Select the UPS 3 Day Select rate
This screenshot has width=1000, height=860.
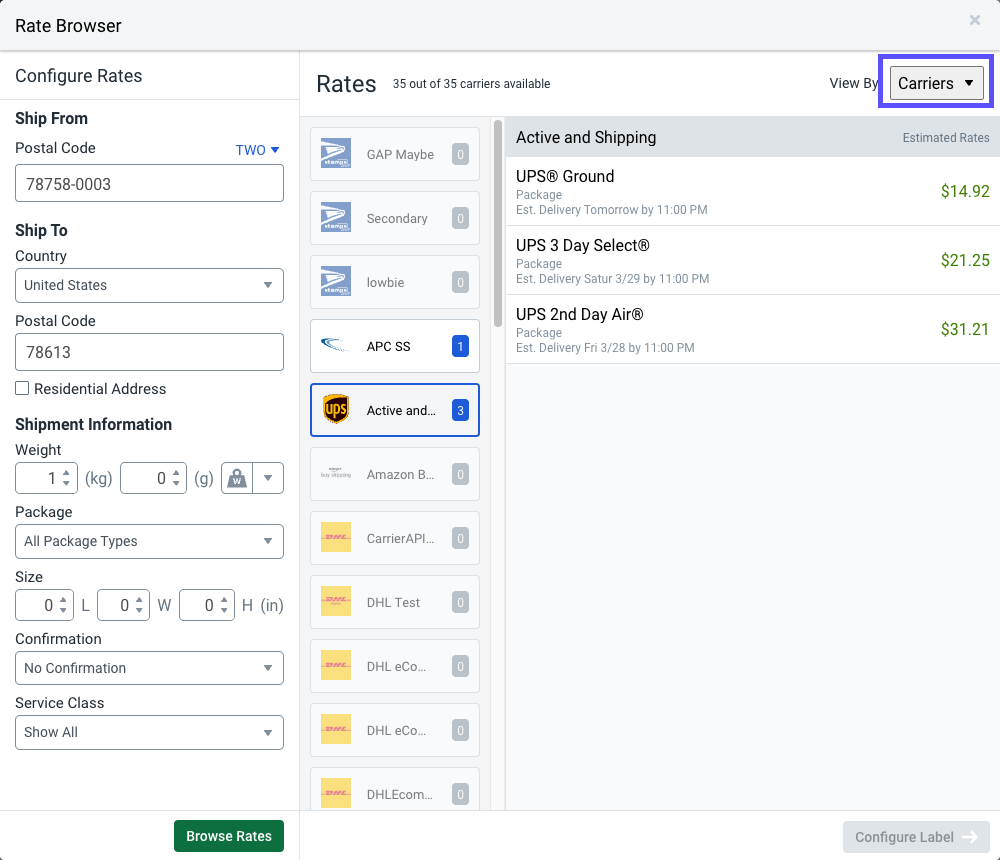tap(753, 260)
